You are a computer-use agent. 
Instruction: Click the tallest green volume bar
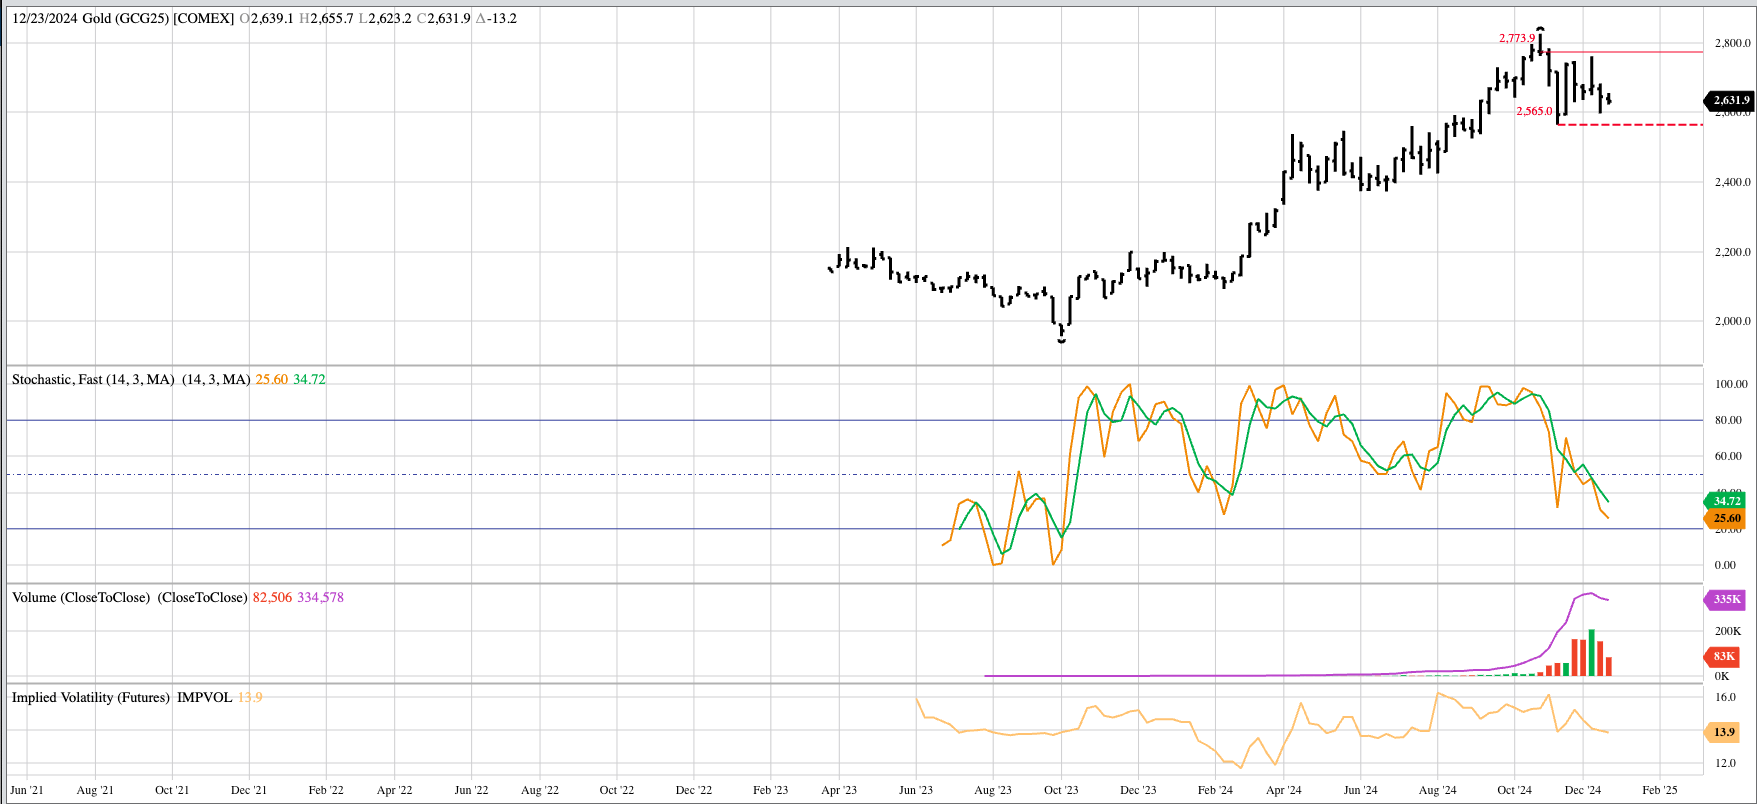(1591, 653)
